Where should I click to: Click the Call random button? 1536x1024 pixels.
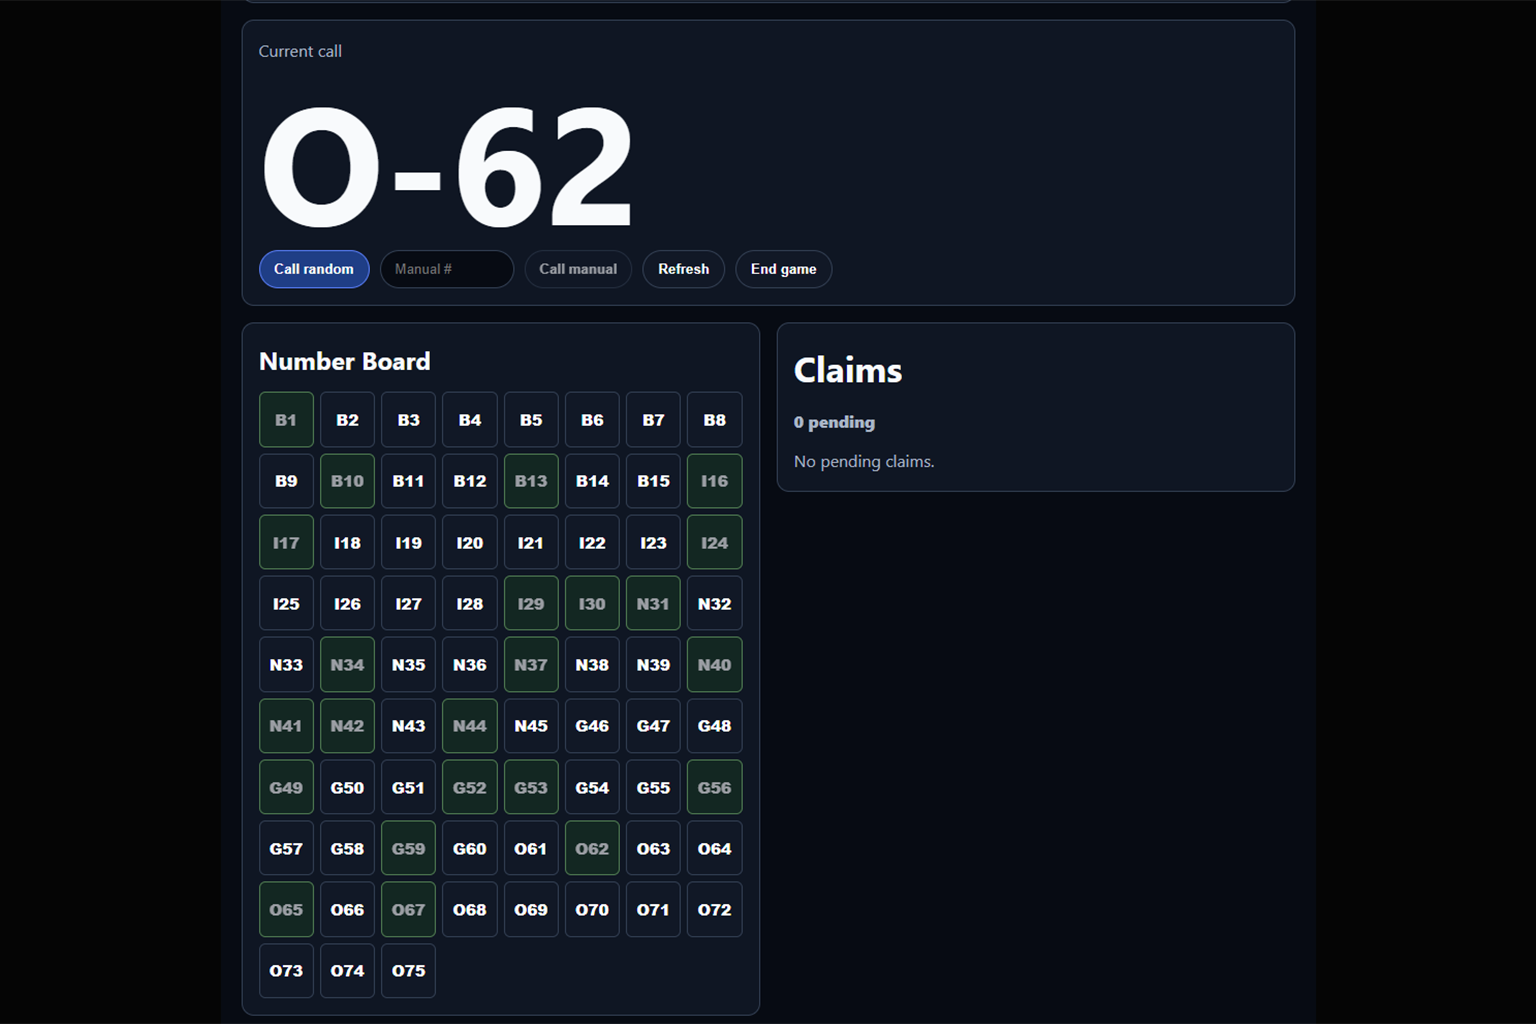pos(314,269)
